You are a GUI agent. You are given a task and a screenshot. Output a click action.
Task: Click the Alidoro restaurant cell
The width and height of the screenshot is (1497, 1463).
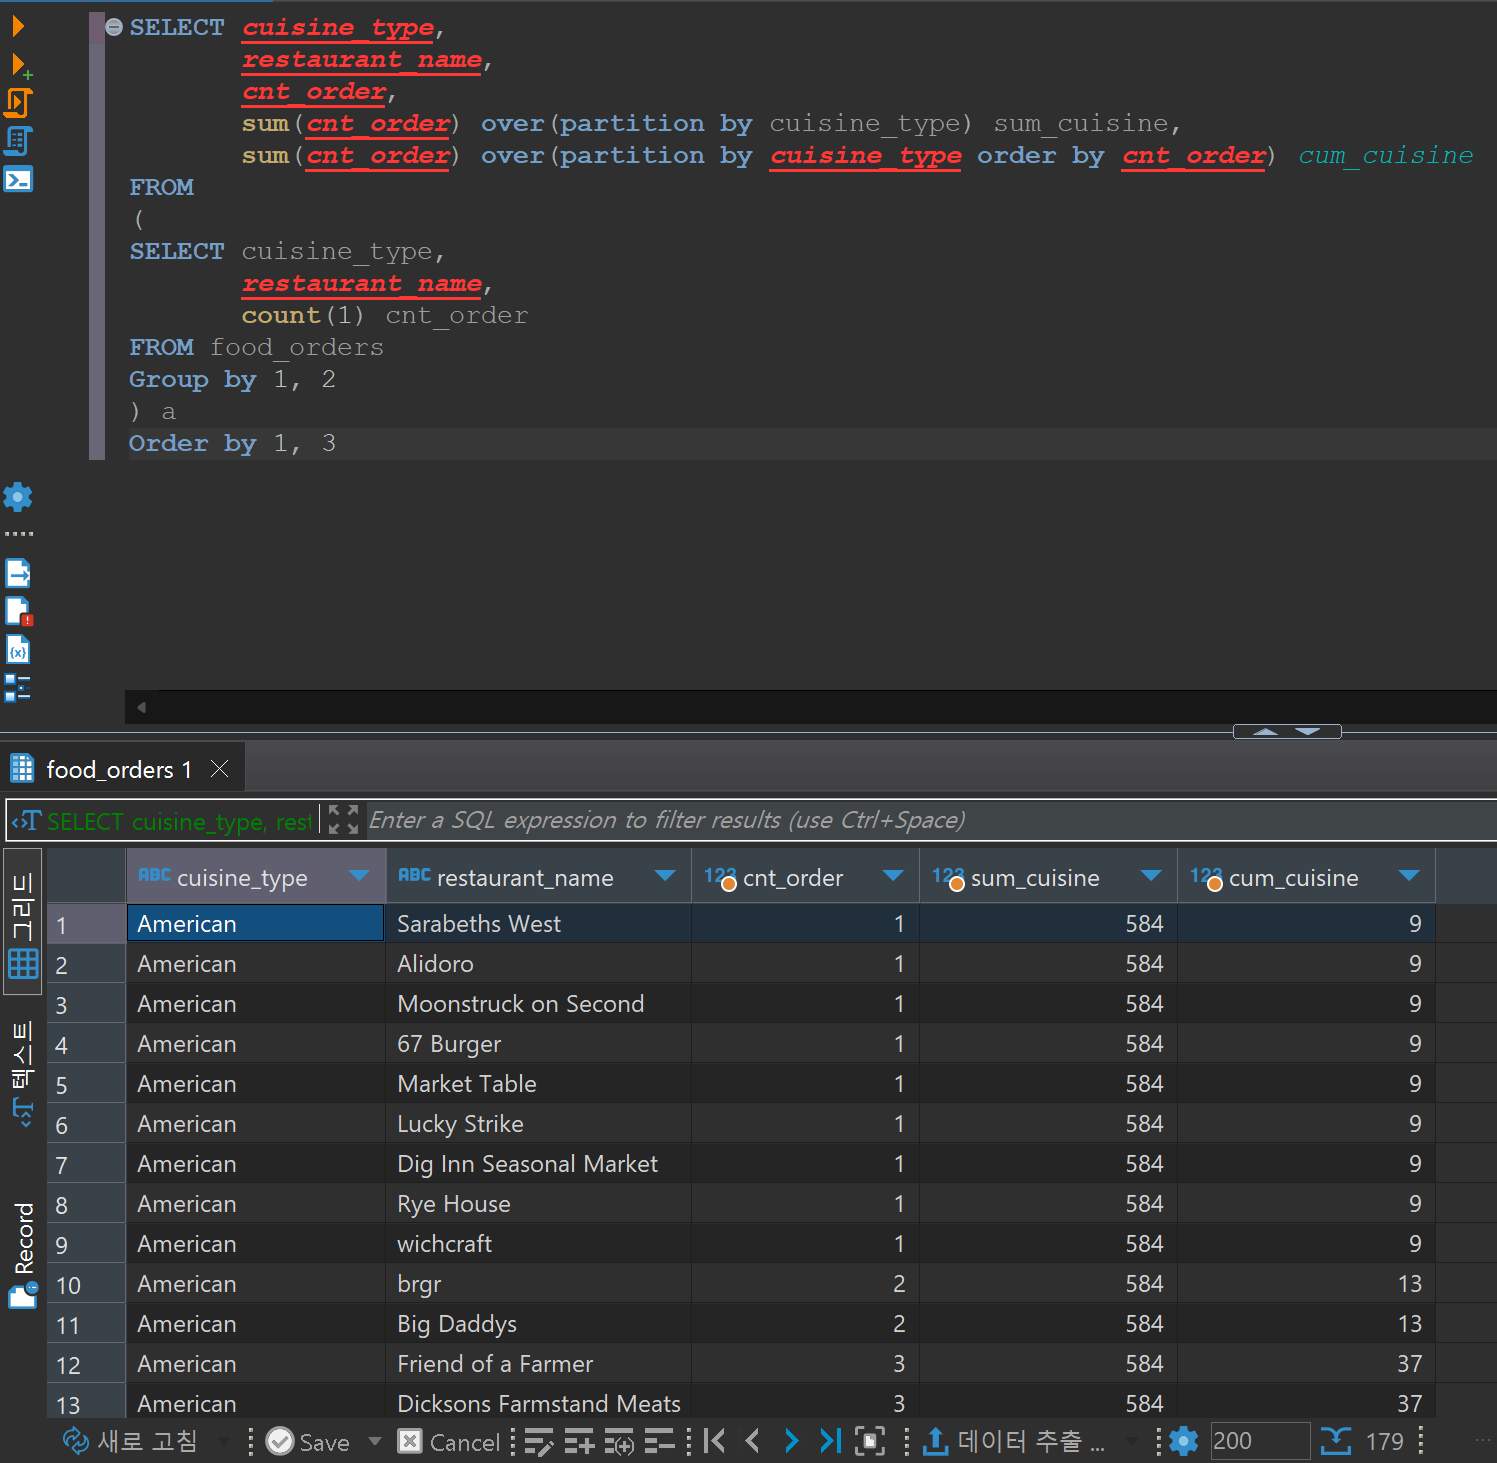click(538, 963)
